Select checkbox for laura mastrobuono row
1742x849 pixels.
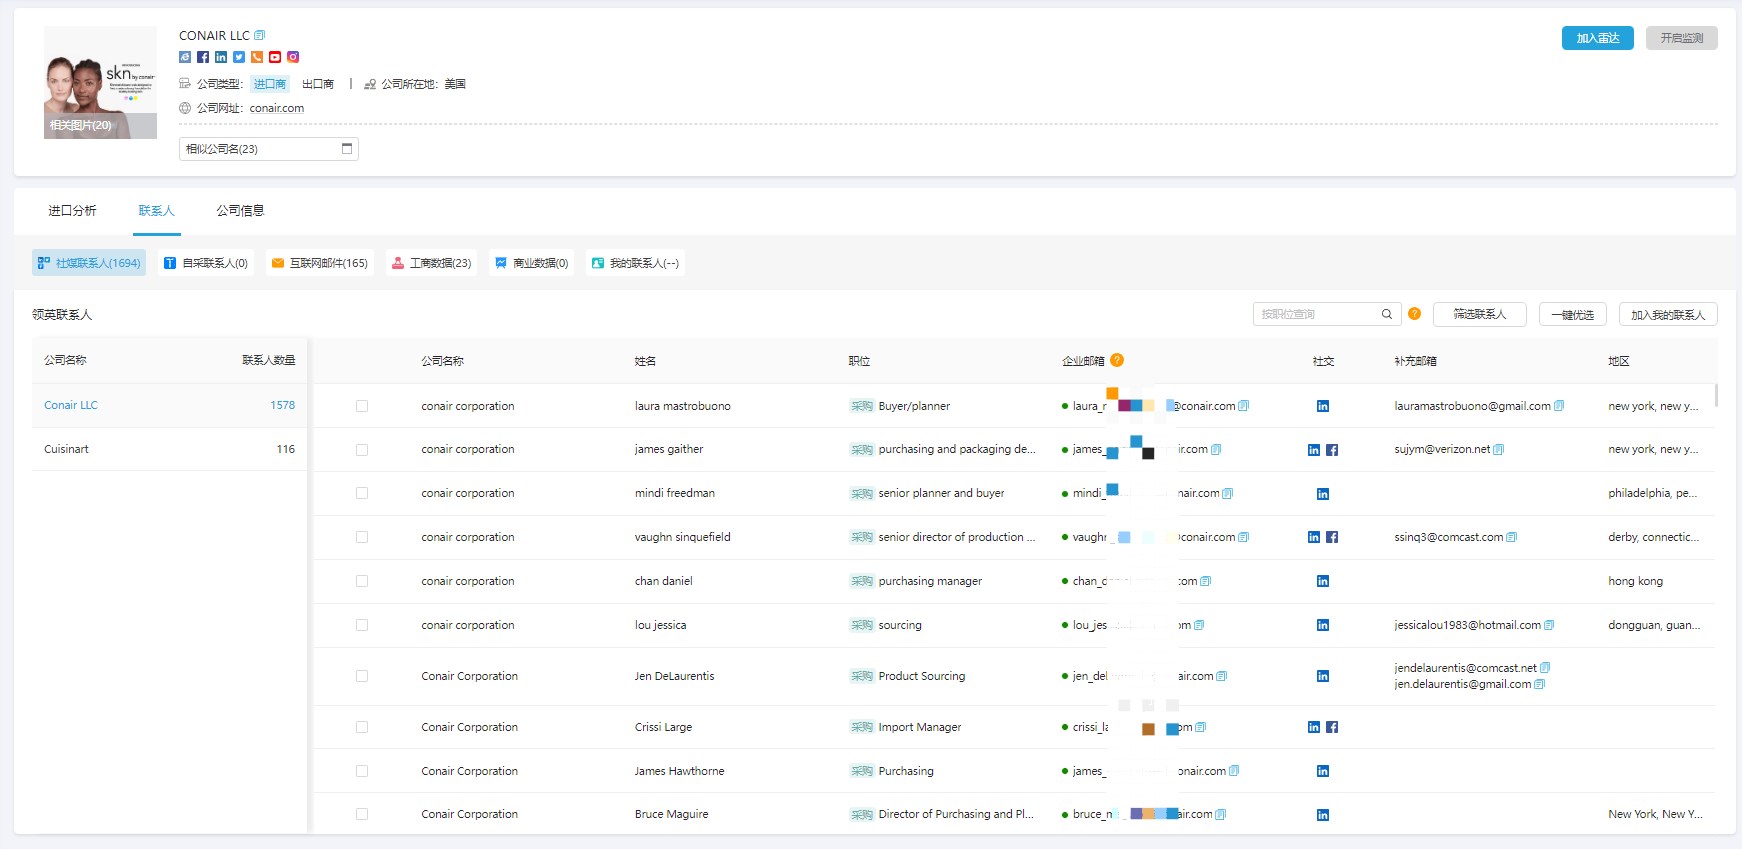362,406
